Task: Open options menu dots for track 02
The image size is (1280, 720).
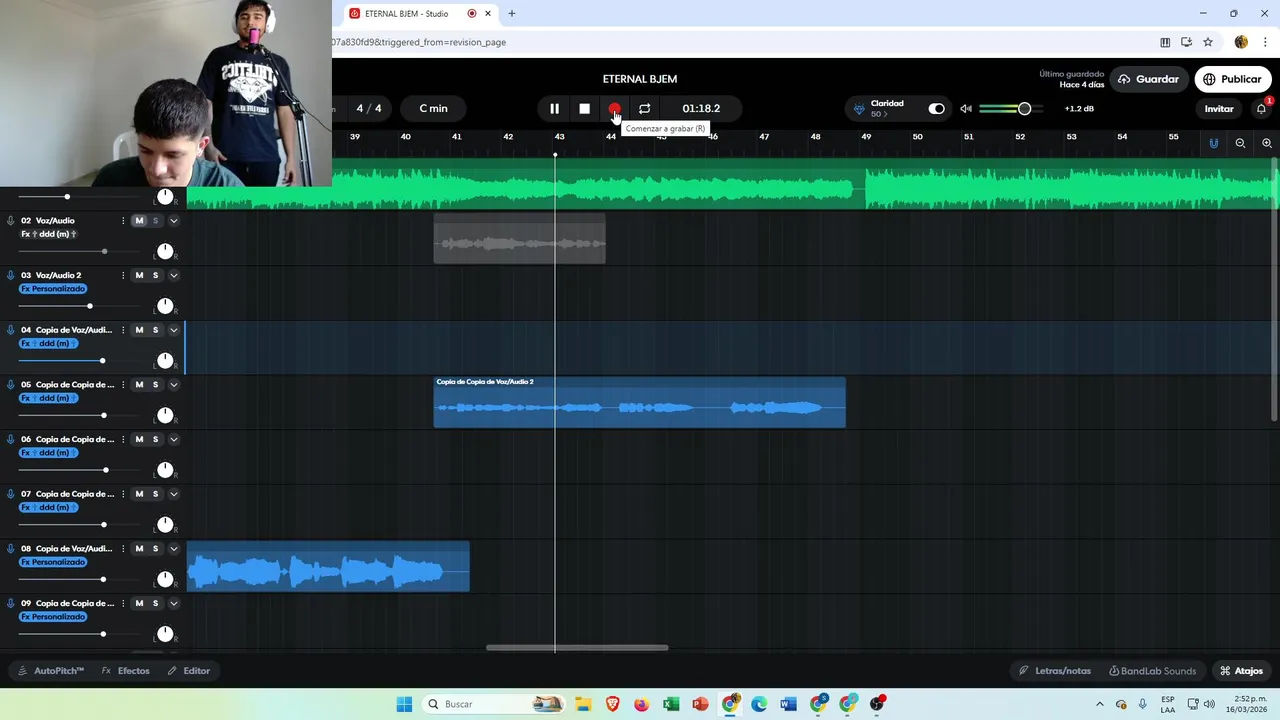Action: (x=123, y=220)
